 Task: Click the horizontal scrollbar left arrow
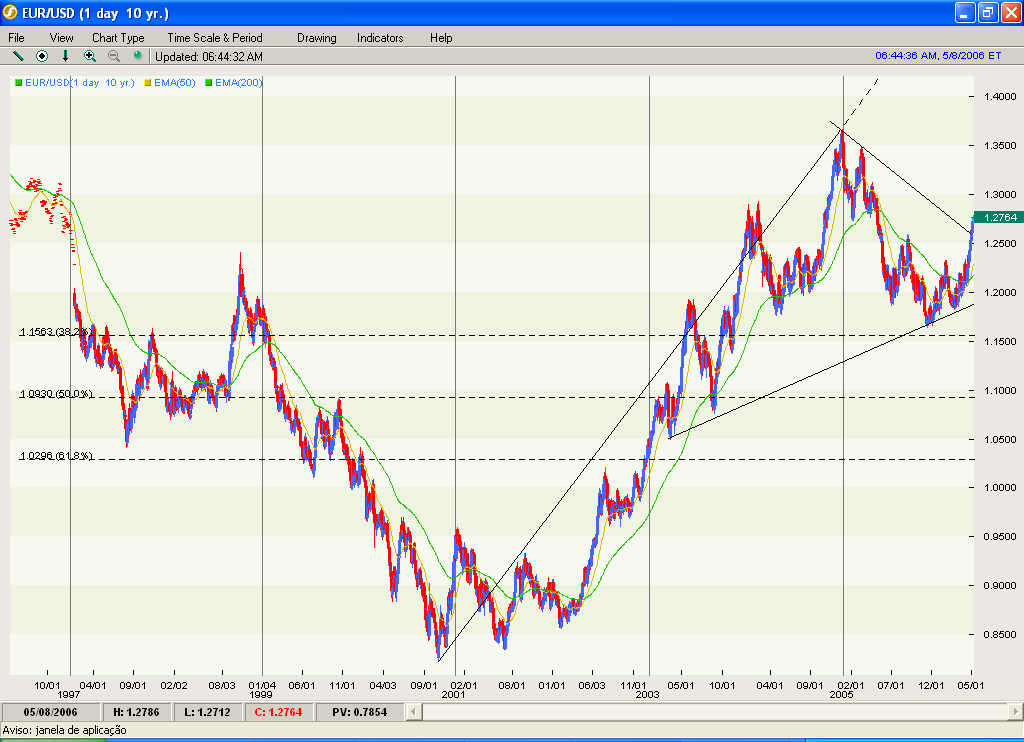412,712
